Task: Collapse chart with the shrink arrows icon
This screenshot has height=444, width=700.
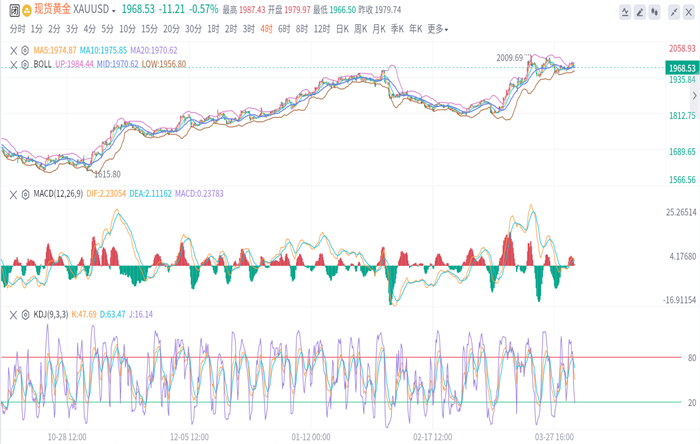Action: pyautogui.click(x=674, y=12)
